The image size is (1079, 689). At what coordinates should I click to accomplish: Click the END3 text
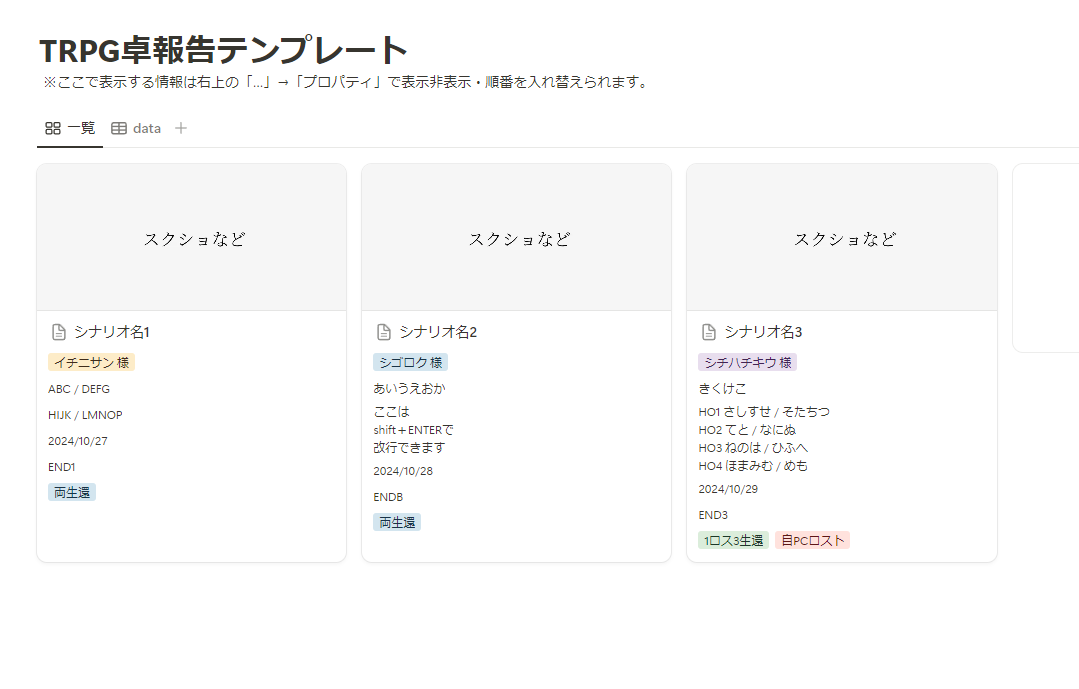pyautogui.click(x=713, y=515)
